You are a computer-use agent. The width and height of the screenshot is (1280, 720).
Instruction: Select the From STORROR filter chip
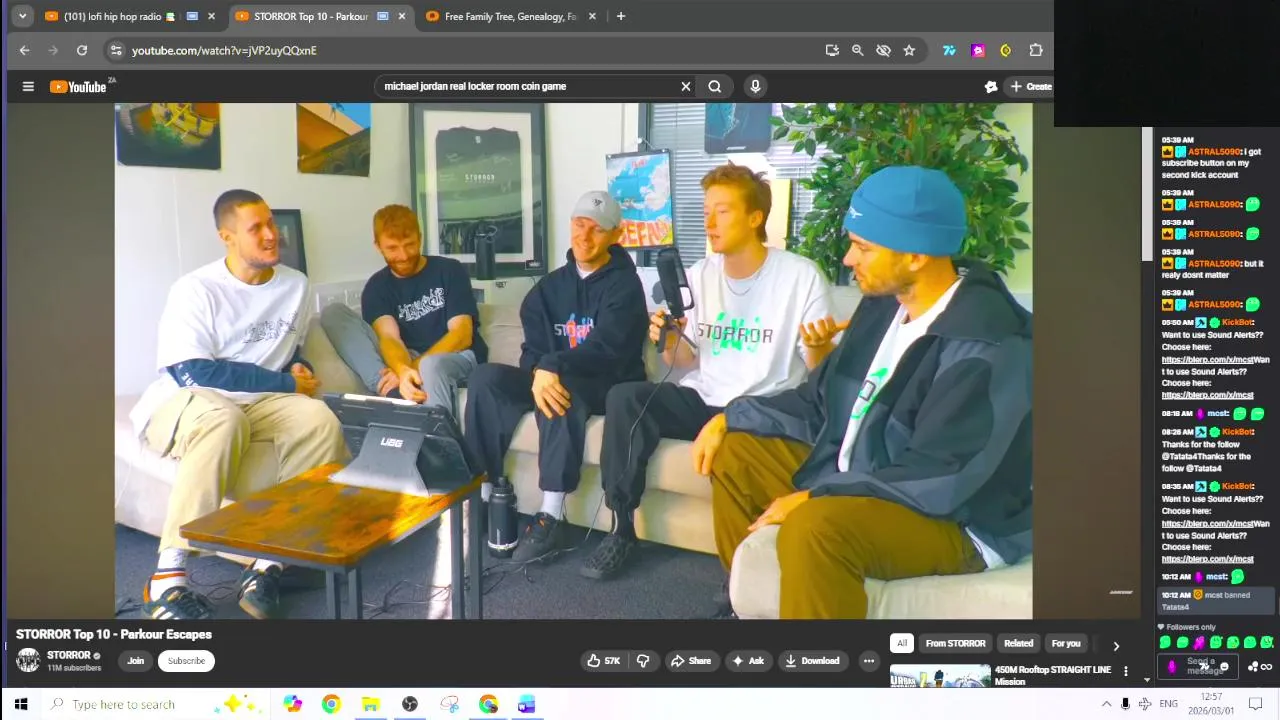pos(955,644)
